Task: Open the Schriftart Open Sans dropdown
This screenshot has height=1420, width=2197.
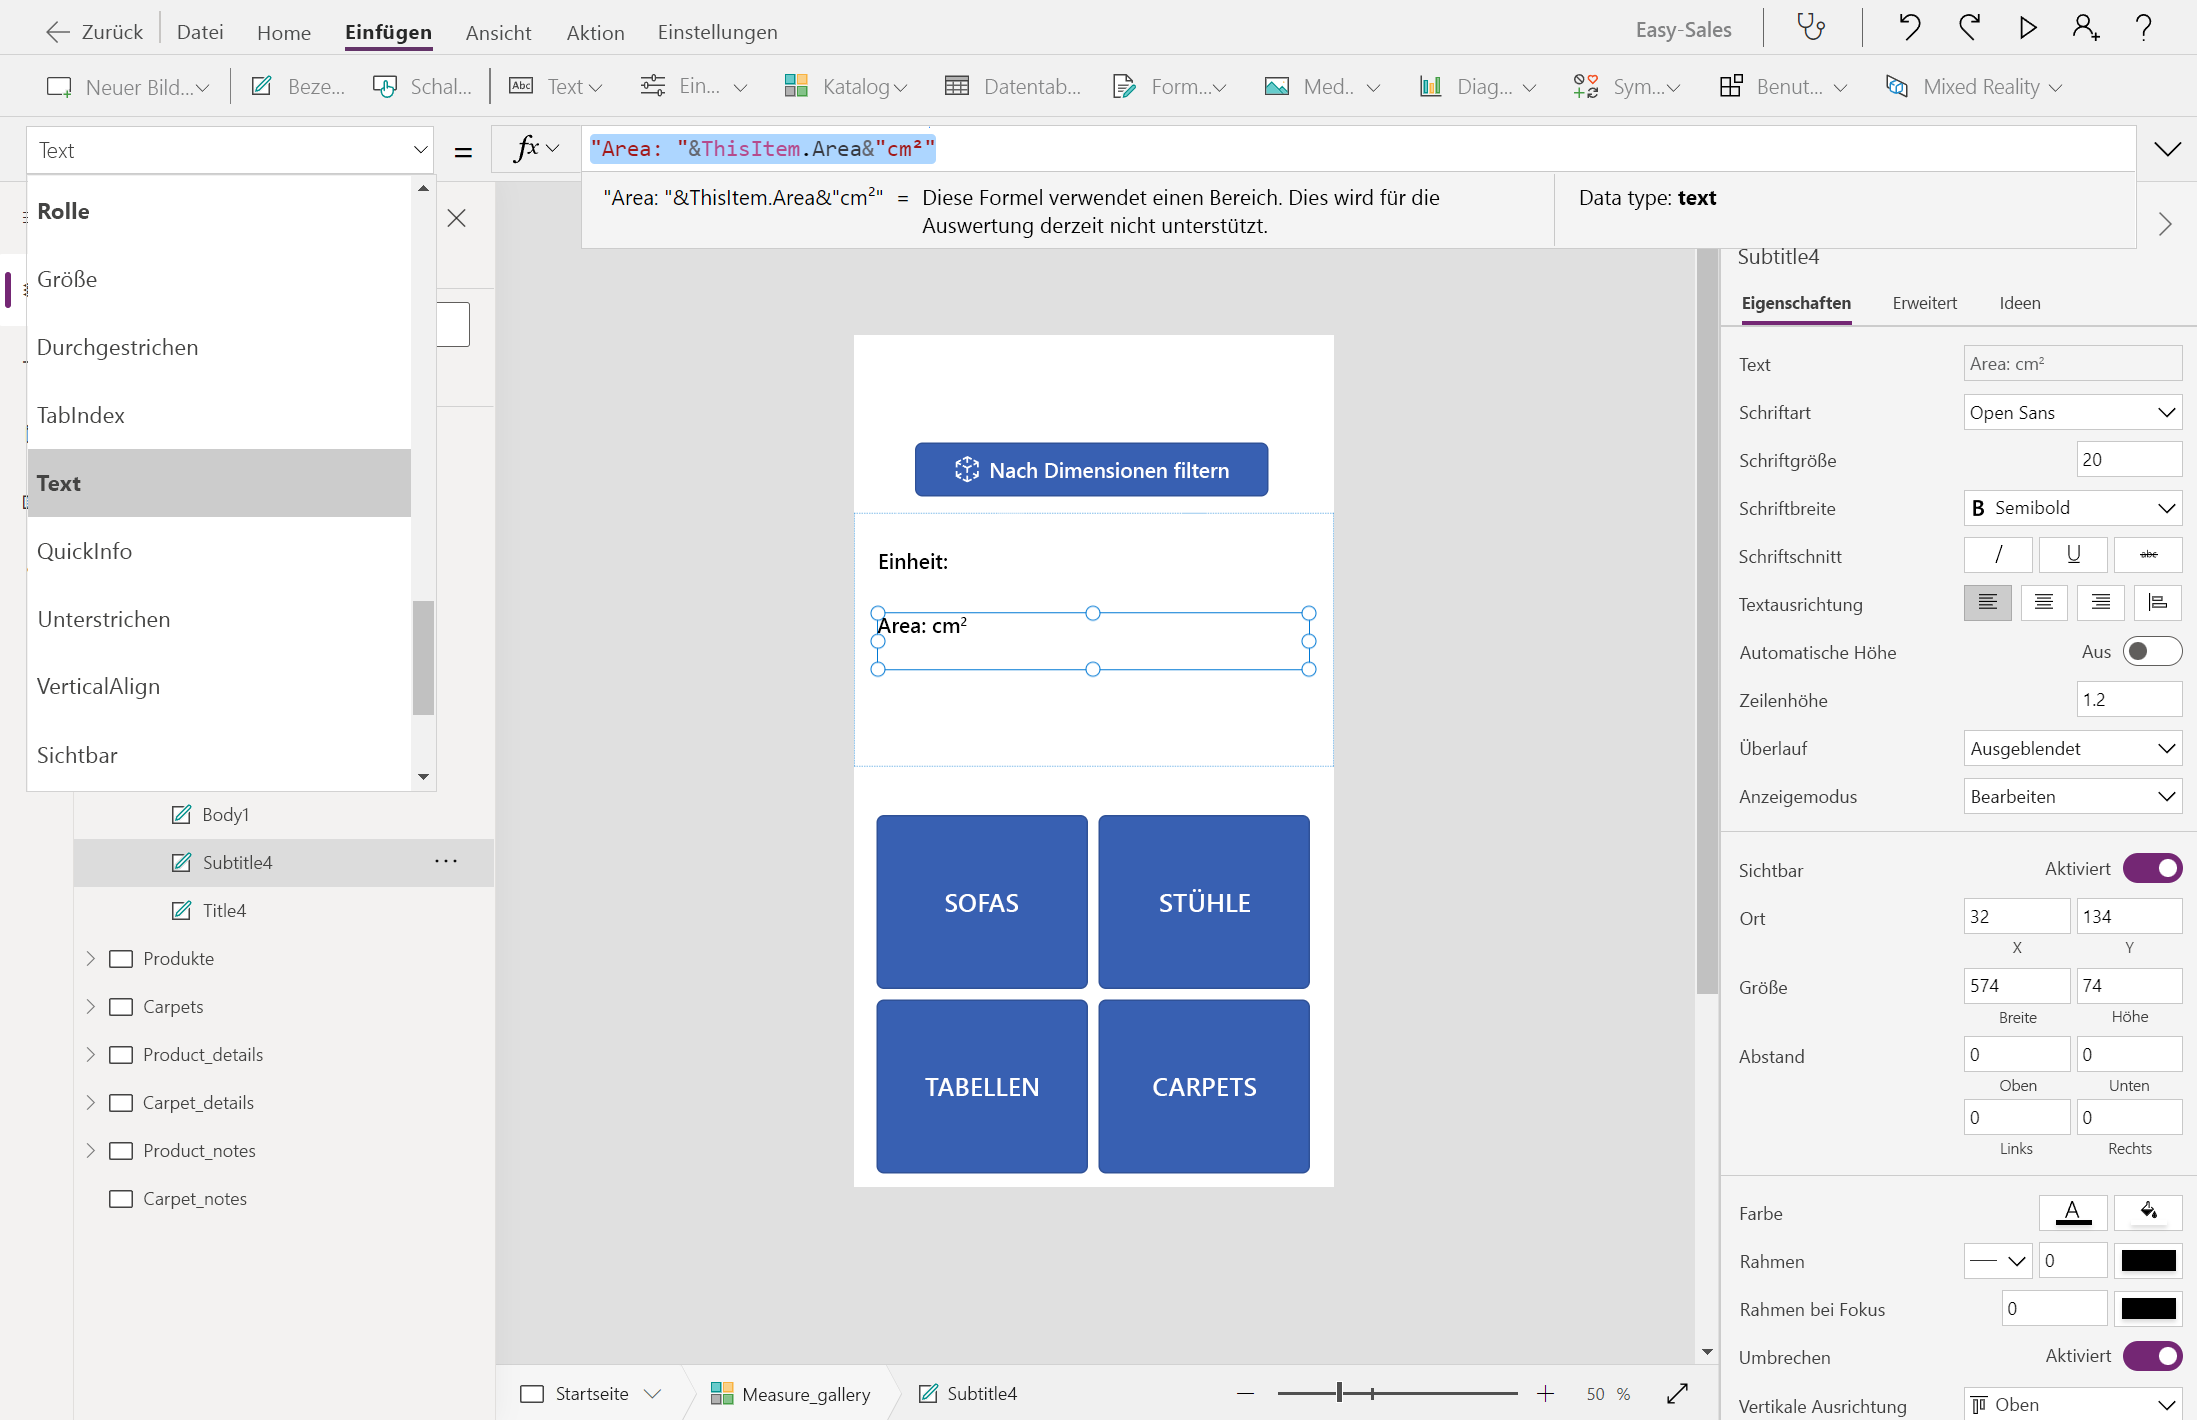Action: click(2071, 412)
